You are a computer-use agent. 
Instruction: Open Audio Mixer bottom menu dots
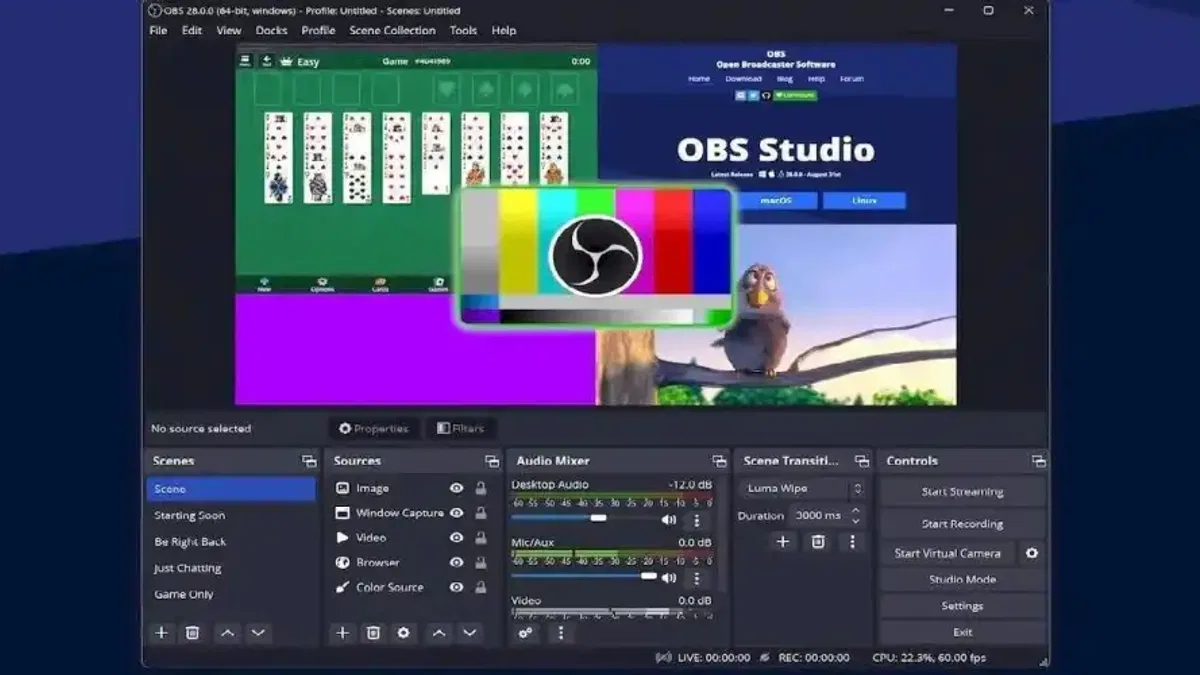point(560,632)
